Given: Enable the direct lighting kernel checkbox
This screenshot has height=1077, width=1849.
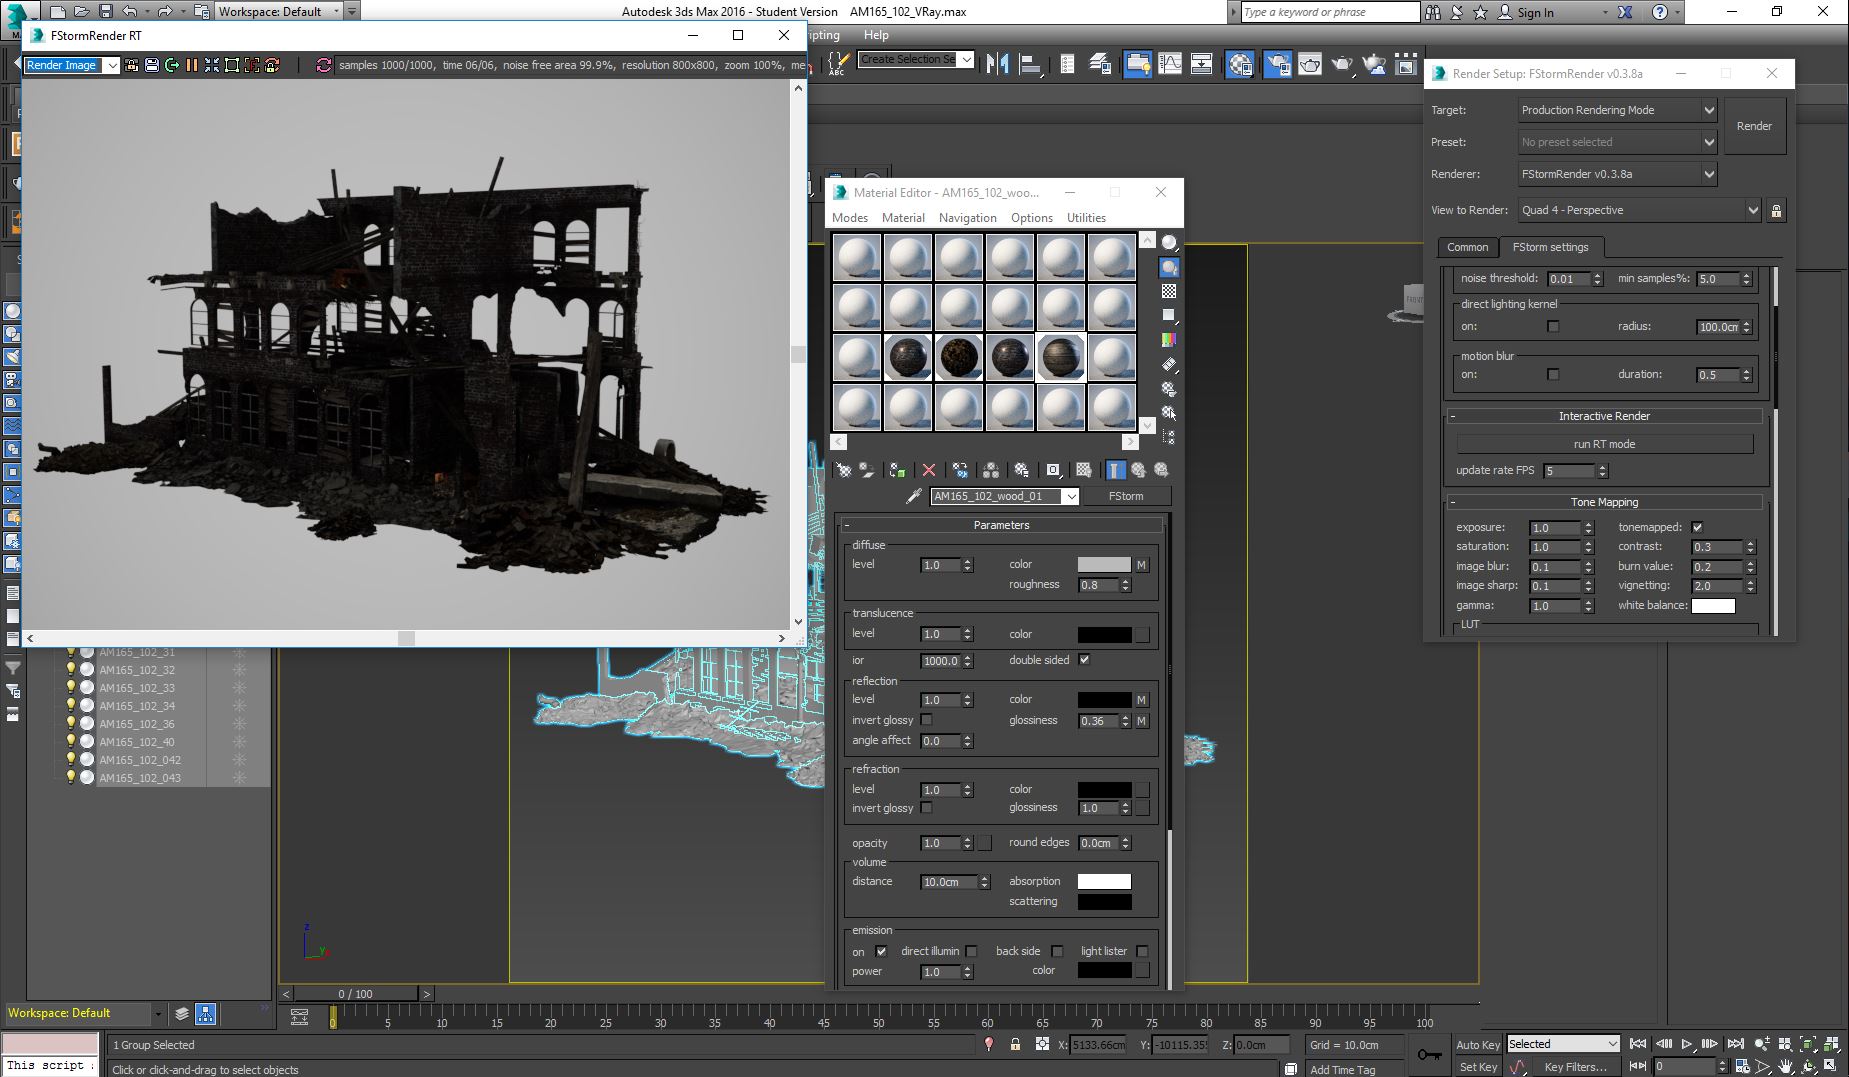Looking at the screenshot, I should coord(1553,326).
